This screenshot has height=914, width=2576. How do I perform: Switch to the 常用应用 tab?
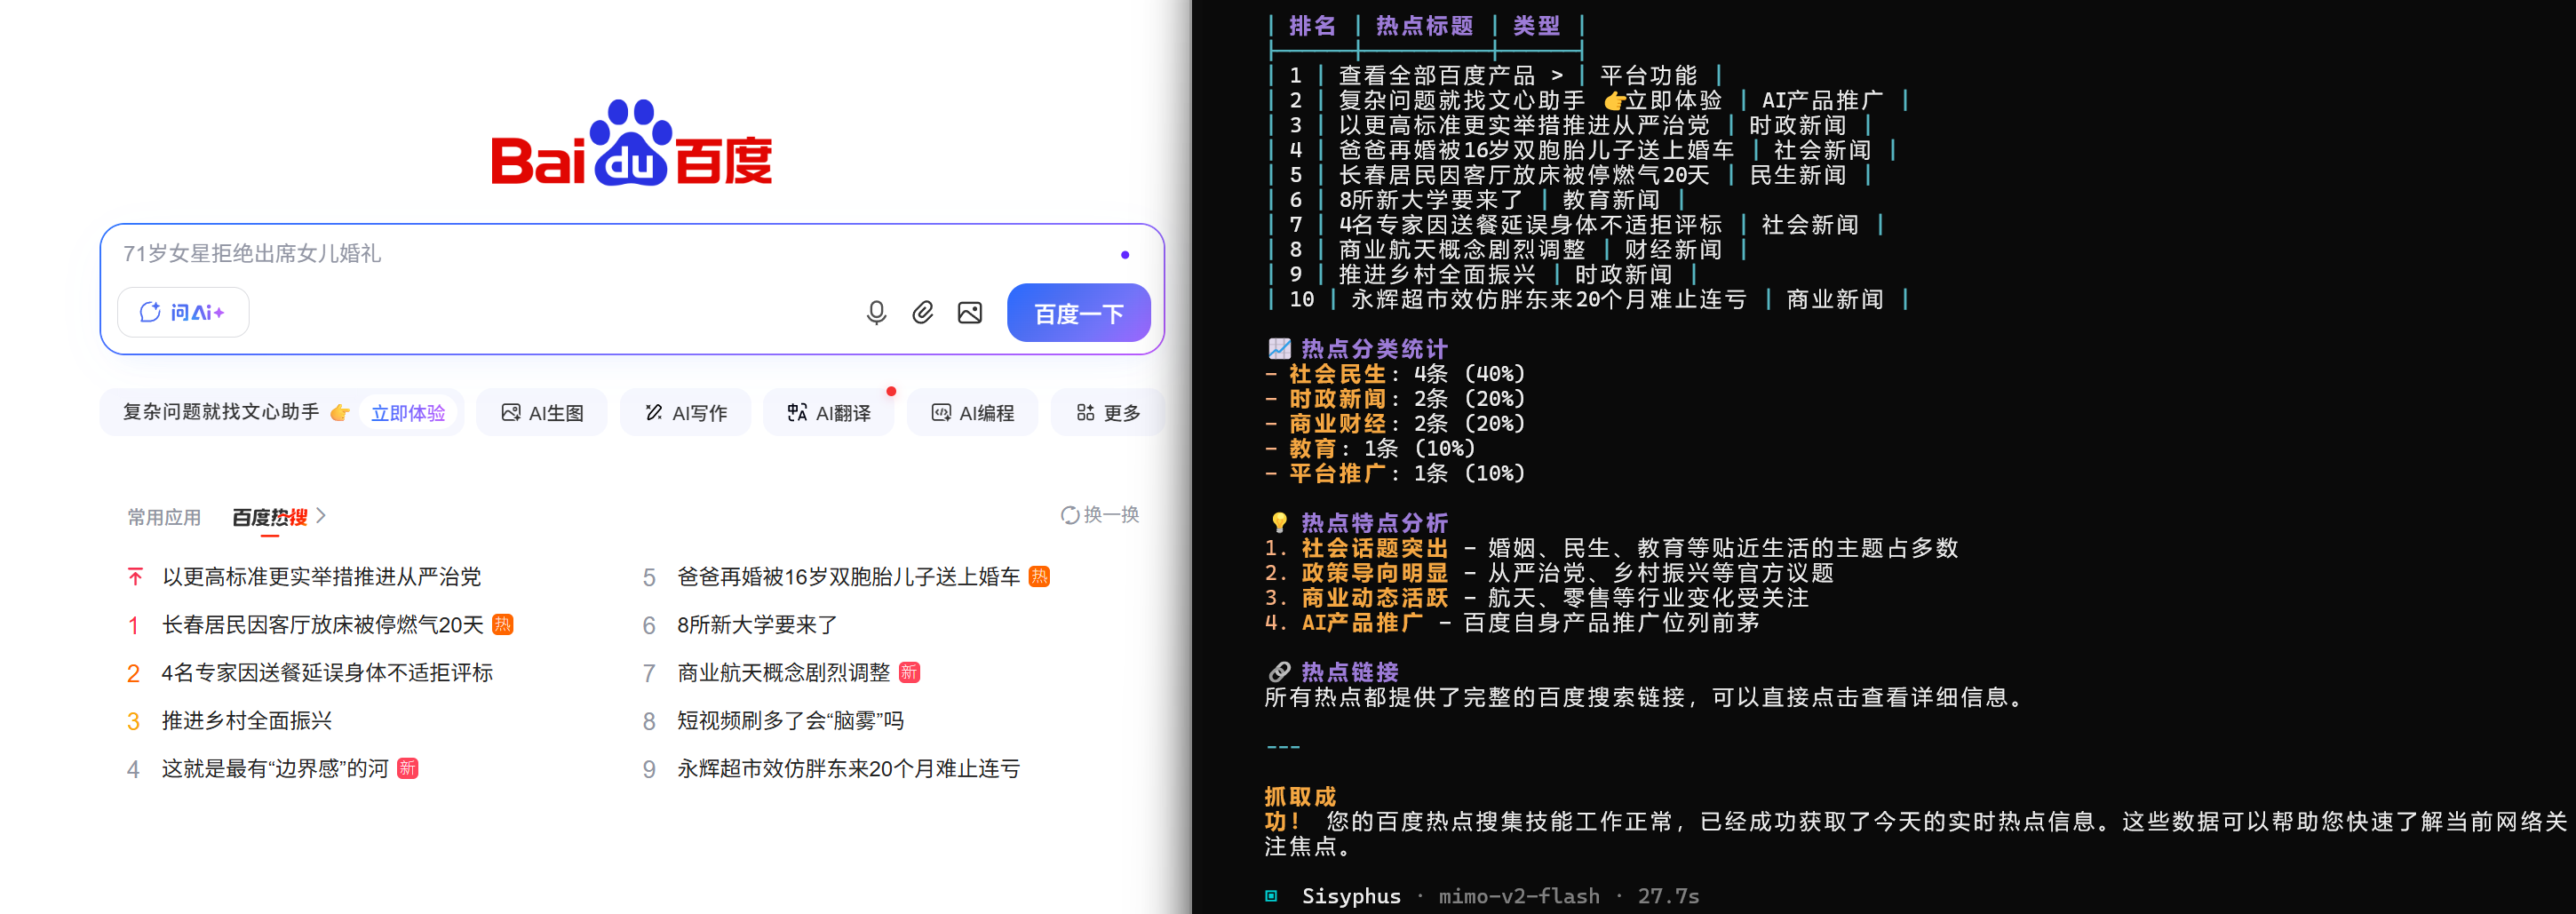164,517
